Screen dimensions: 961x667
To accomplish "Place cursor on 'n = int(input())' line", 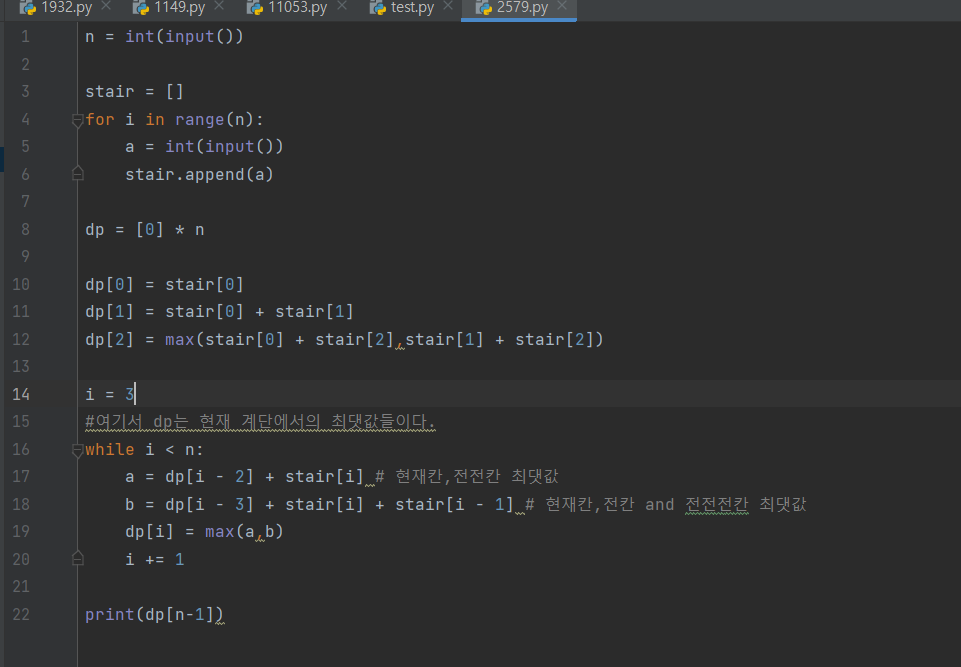I will pyautogui.click(x=164, y=37).
